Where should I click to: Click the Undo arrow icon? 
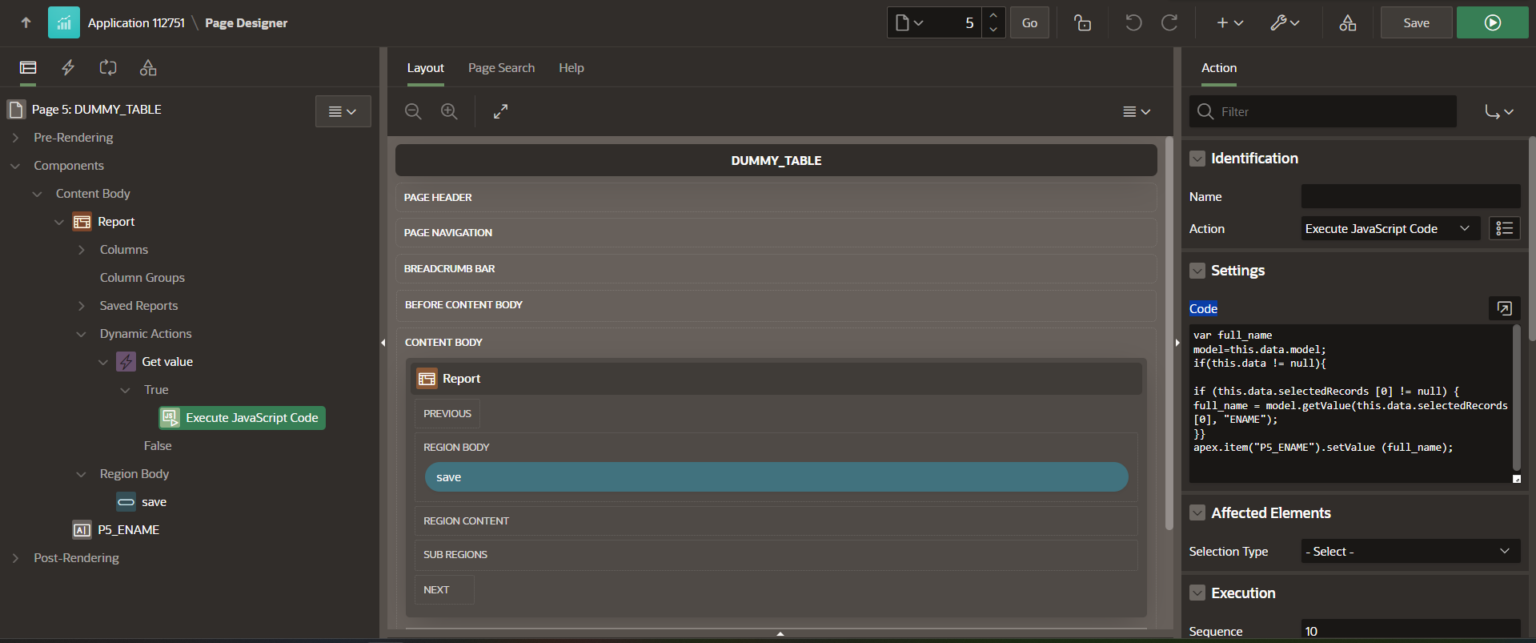[1133, 23]
